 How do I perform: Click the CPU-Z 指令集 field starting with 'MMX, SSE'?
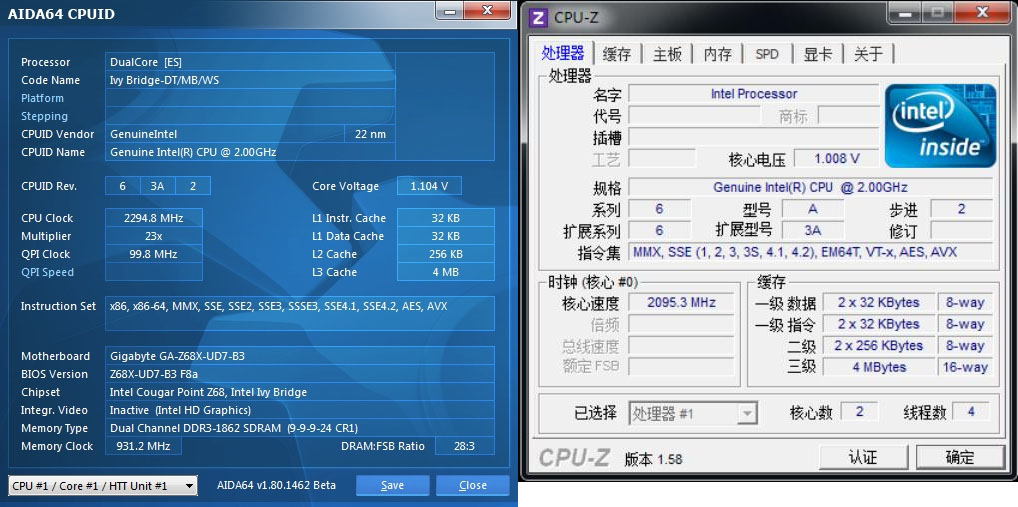tap(810, 252)
